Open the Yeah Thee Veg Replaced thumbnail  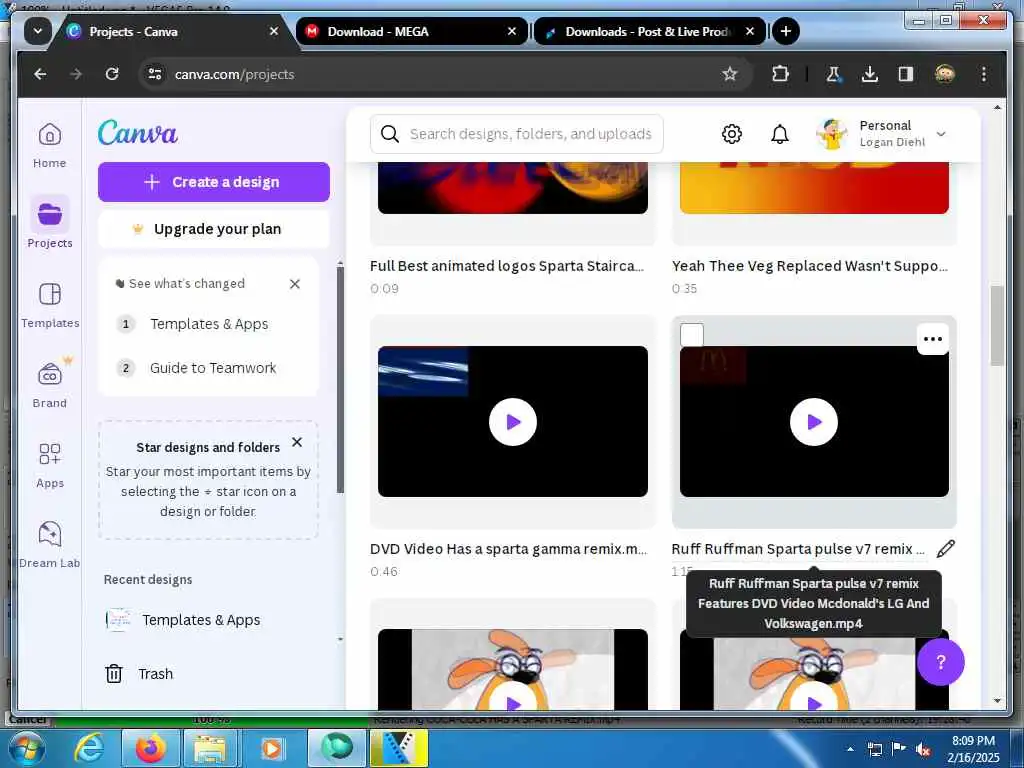pos(814,188)
